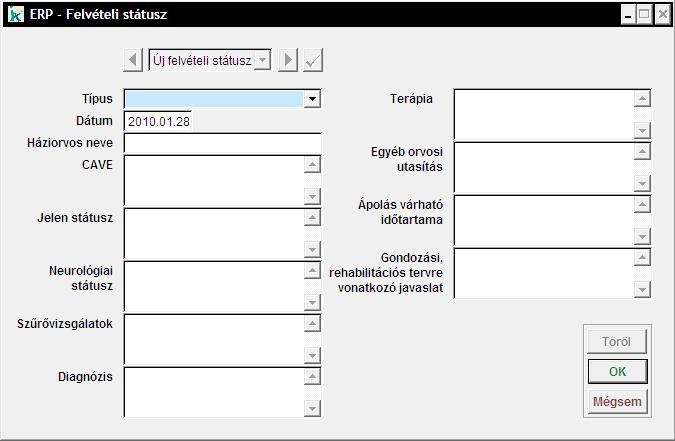Click the ERP application icon in title bar
675x441 pixels.
pos(16,15)
